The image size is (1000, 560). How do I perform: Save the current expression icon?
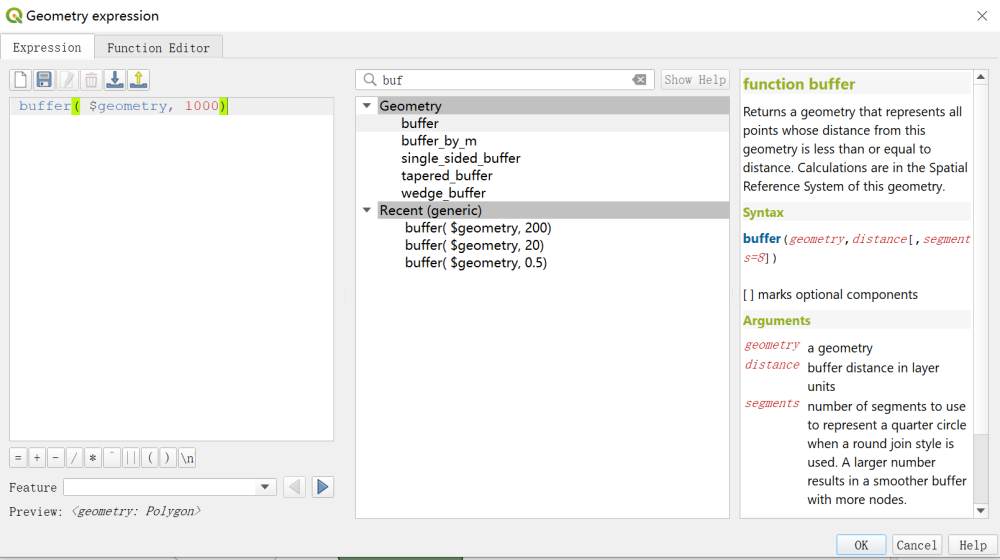(x=44, y=80)
